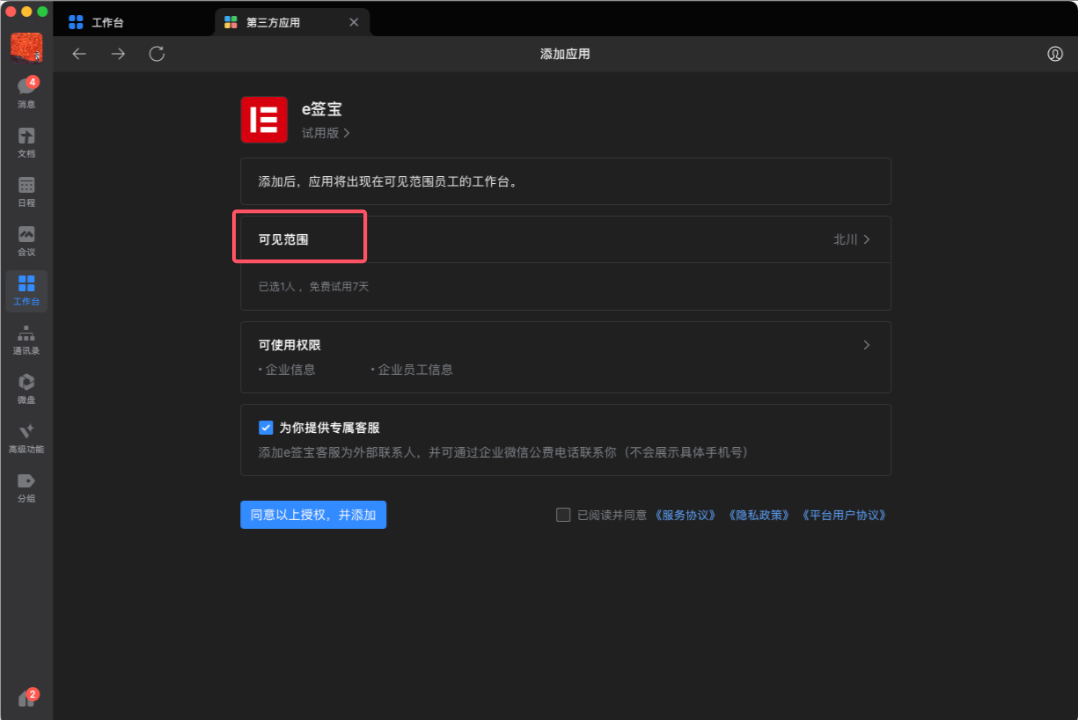Go back using the left arrow
Image resolution: width=1078 pixels, height=720 pixels.
[x=79, y=54]
